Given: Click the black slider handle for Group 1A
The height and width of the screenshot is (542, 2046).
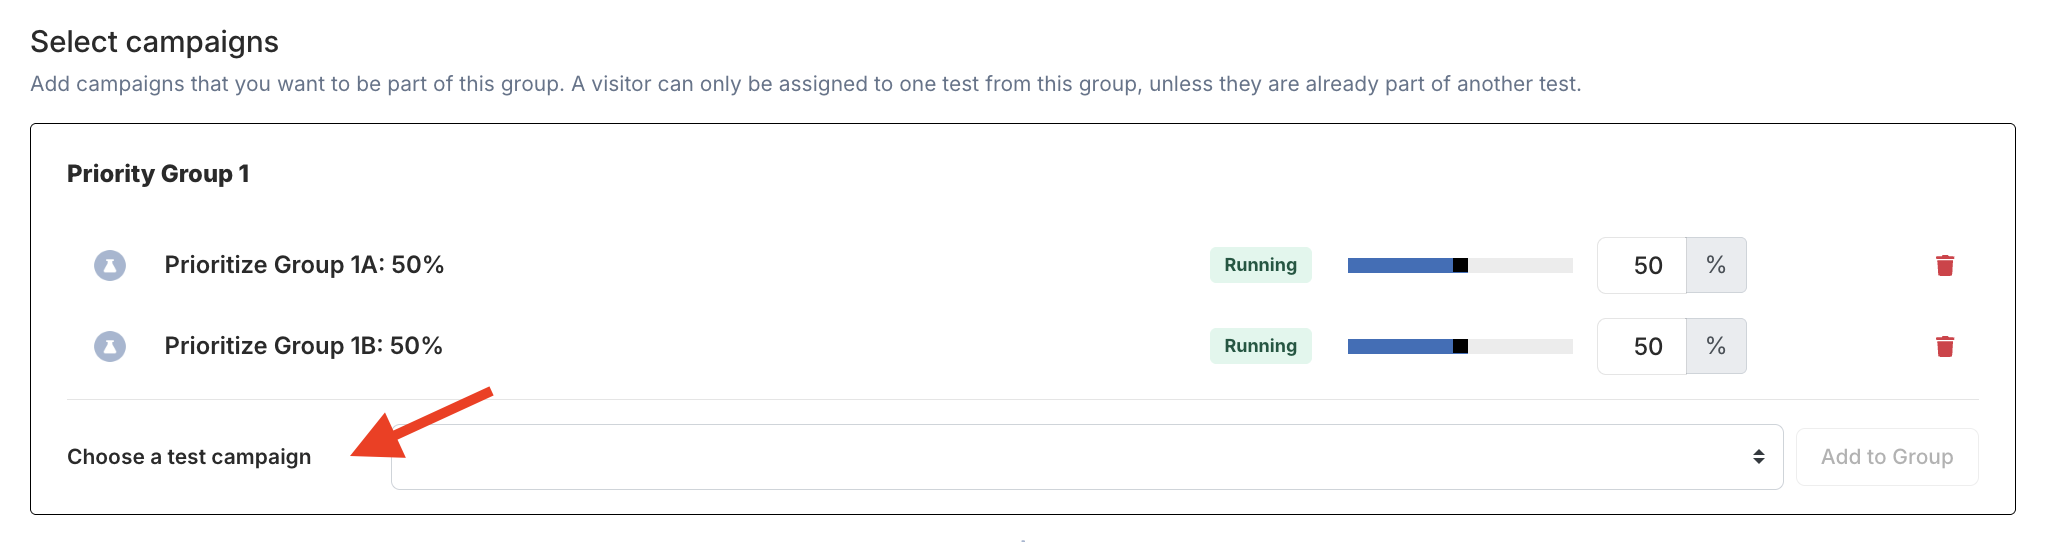Looking at the screenshot, I should click(1460, 265).
